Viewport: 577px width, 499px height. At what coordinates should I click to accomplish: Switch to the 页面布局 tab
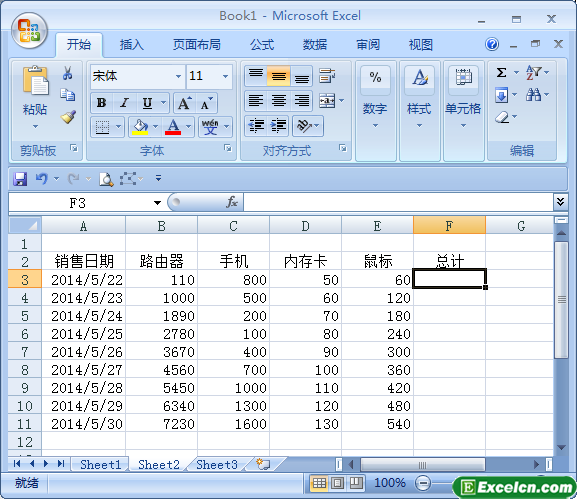(x=197, y=45)
